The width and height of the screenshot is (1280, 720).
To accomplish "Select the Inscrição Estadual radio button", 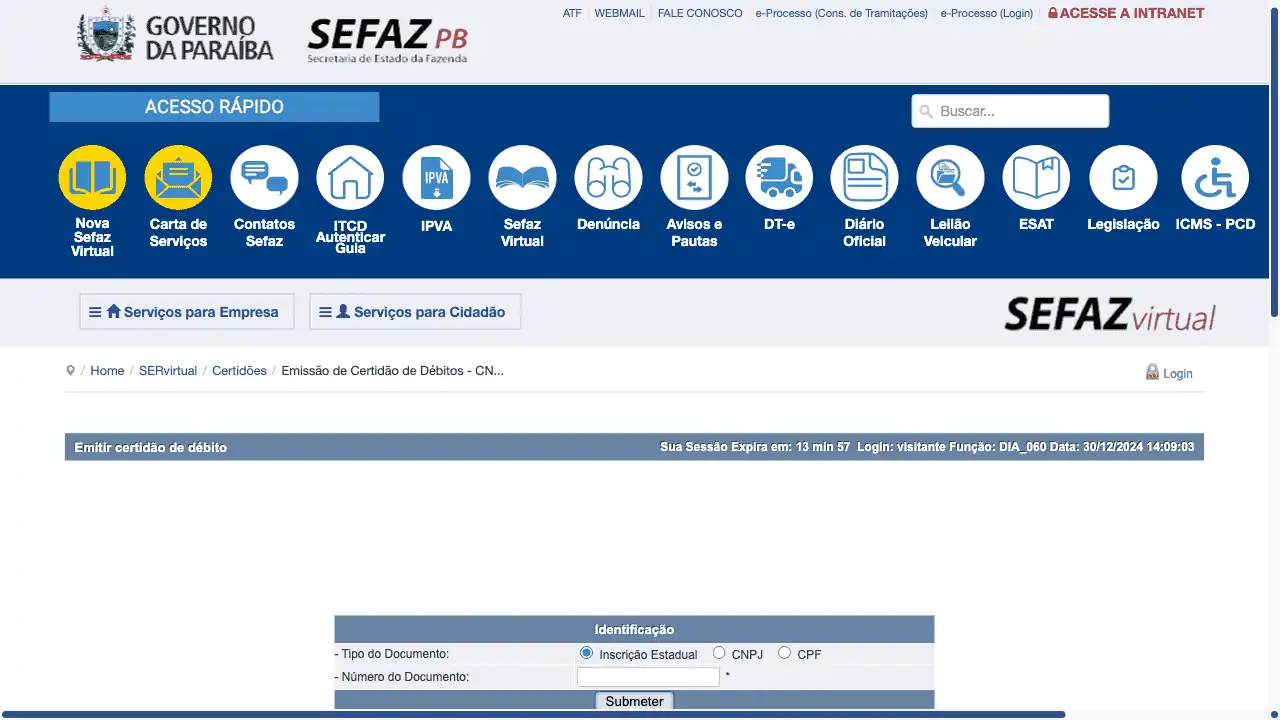I will click(587, 653).
